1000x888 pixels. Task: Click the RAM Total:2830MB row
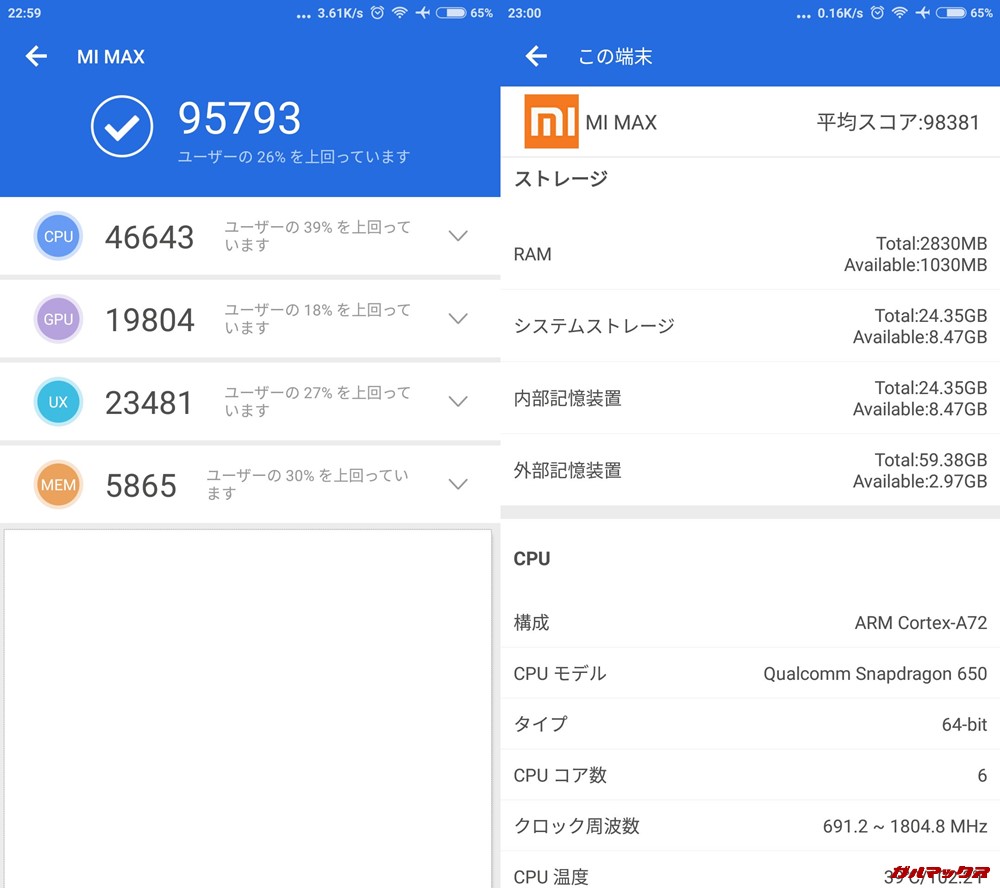pyautogui.click(x=750, y=254)
